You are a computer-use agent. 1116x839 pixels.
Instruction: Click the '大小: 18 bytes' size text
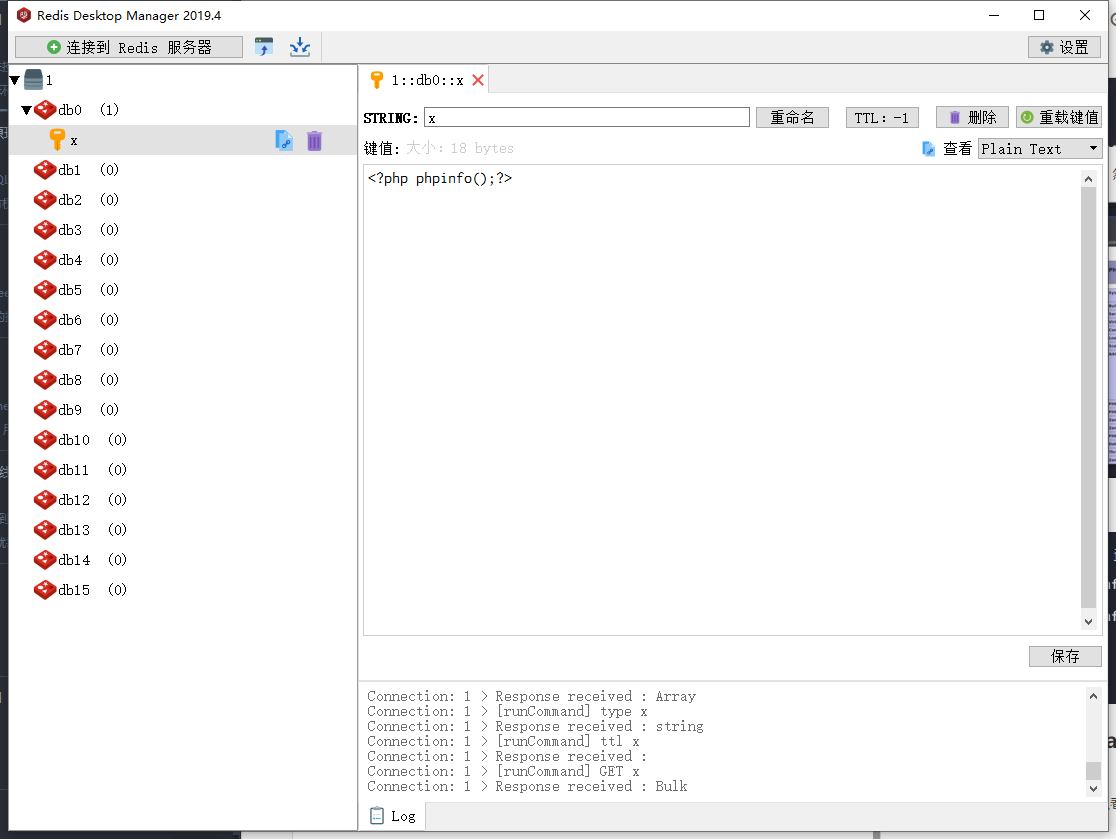tap(460, 148)
